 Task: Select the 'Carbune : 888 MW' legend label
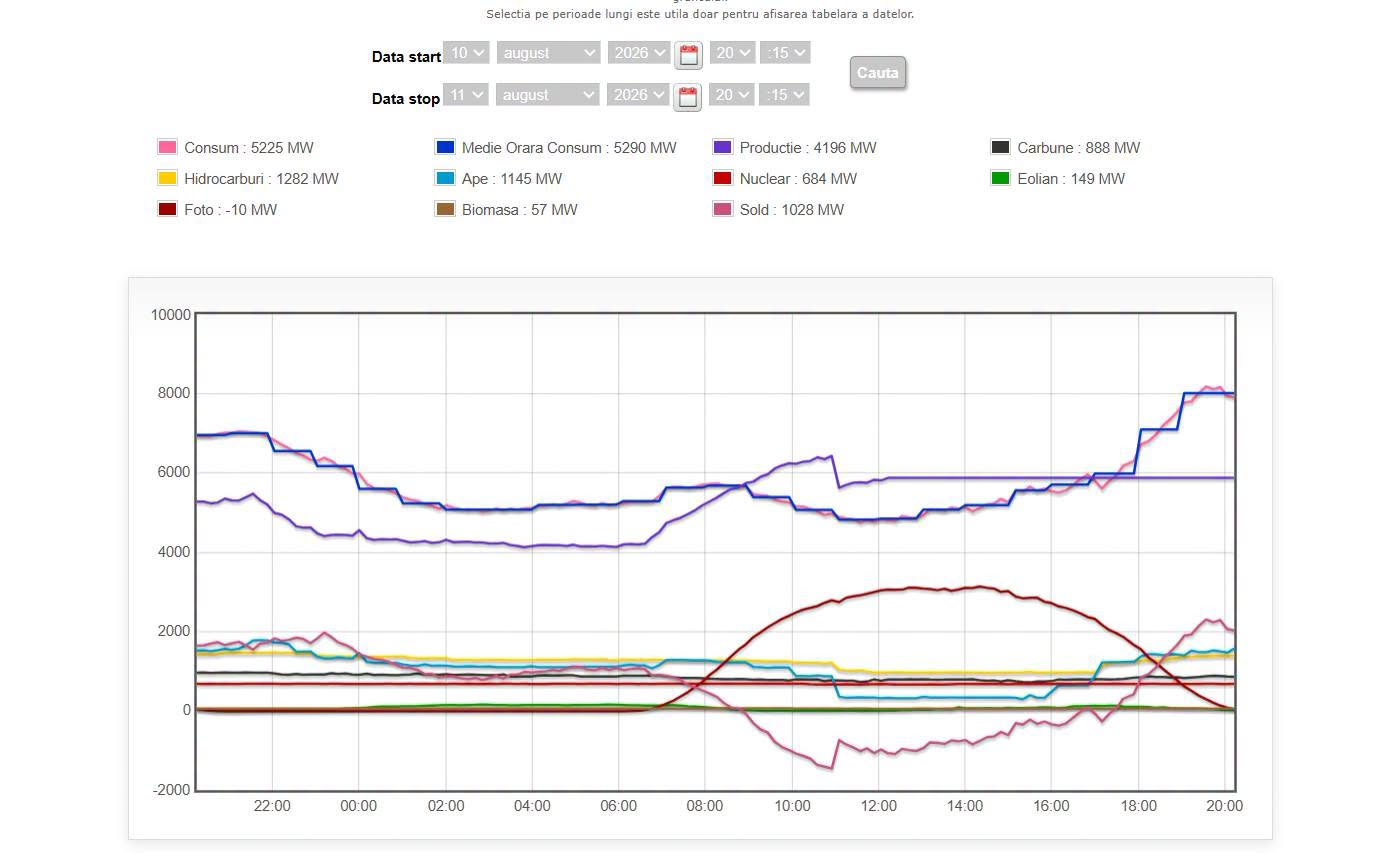[x=1079, y=148]
